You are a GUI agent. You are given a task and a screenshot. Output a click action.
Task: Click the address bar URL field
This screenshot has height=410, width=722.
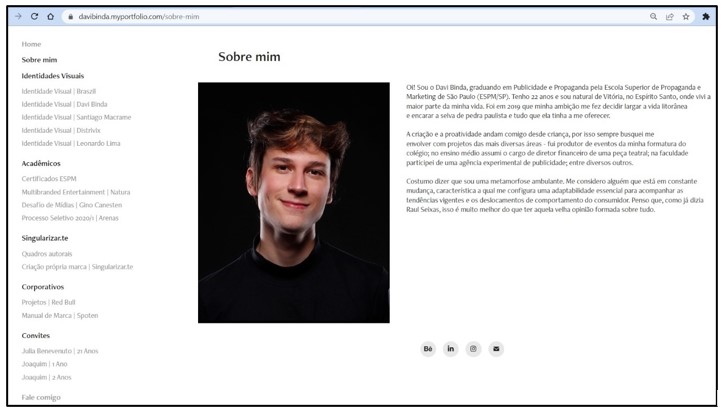click(x=300, y=17)
